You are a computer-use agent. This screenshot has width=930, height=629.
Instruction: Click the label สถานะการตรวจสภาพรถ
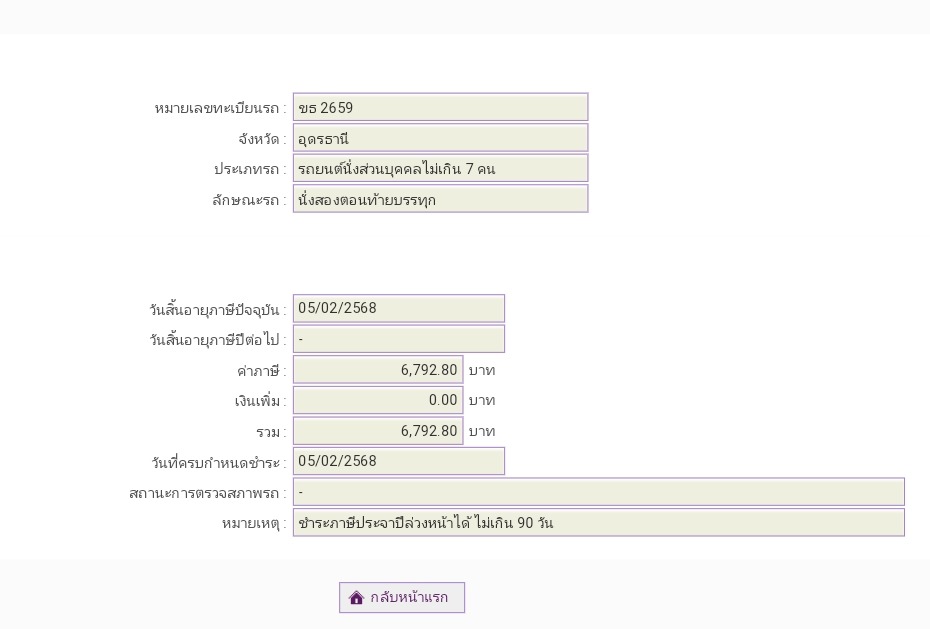click(208, 493)
